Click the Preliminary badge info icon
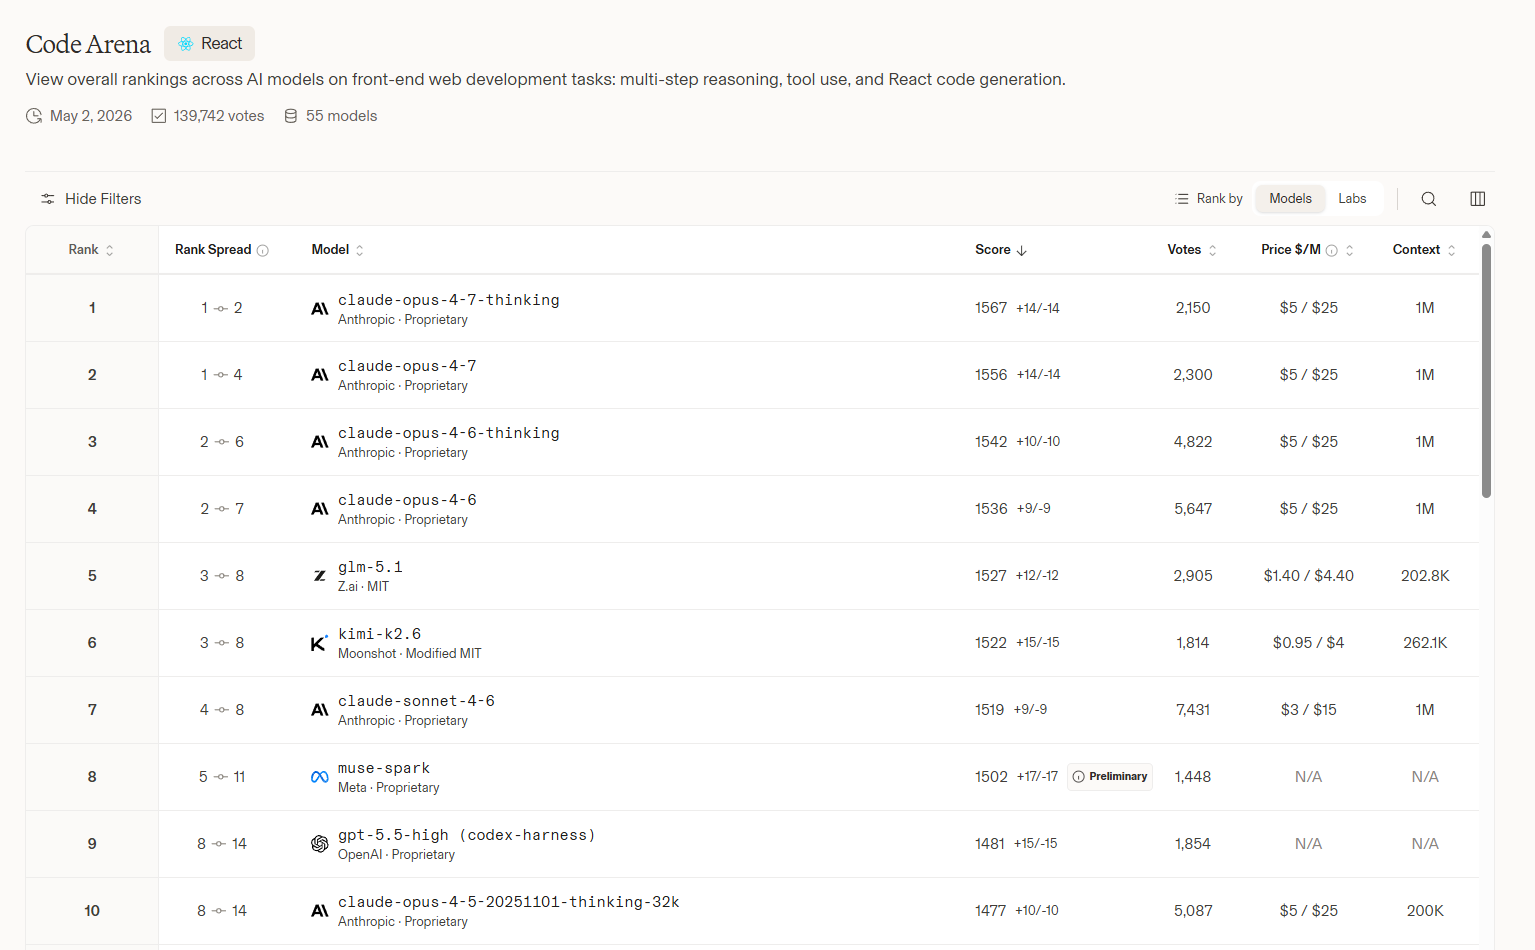The height and width of the screenshot is (950, 1535). 1078,777
